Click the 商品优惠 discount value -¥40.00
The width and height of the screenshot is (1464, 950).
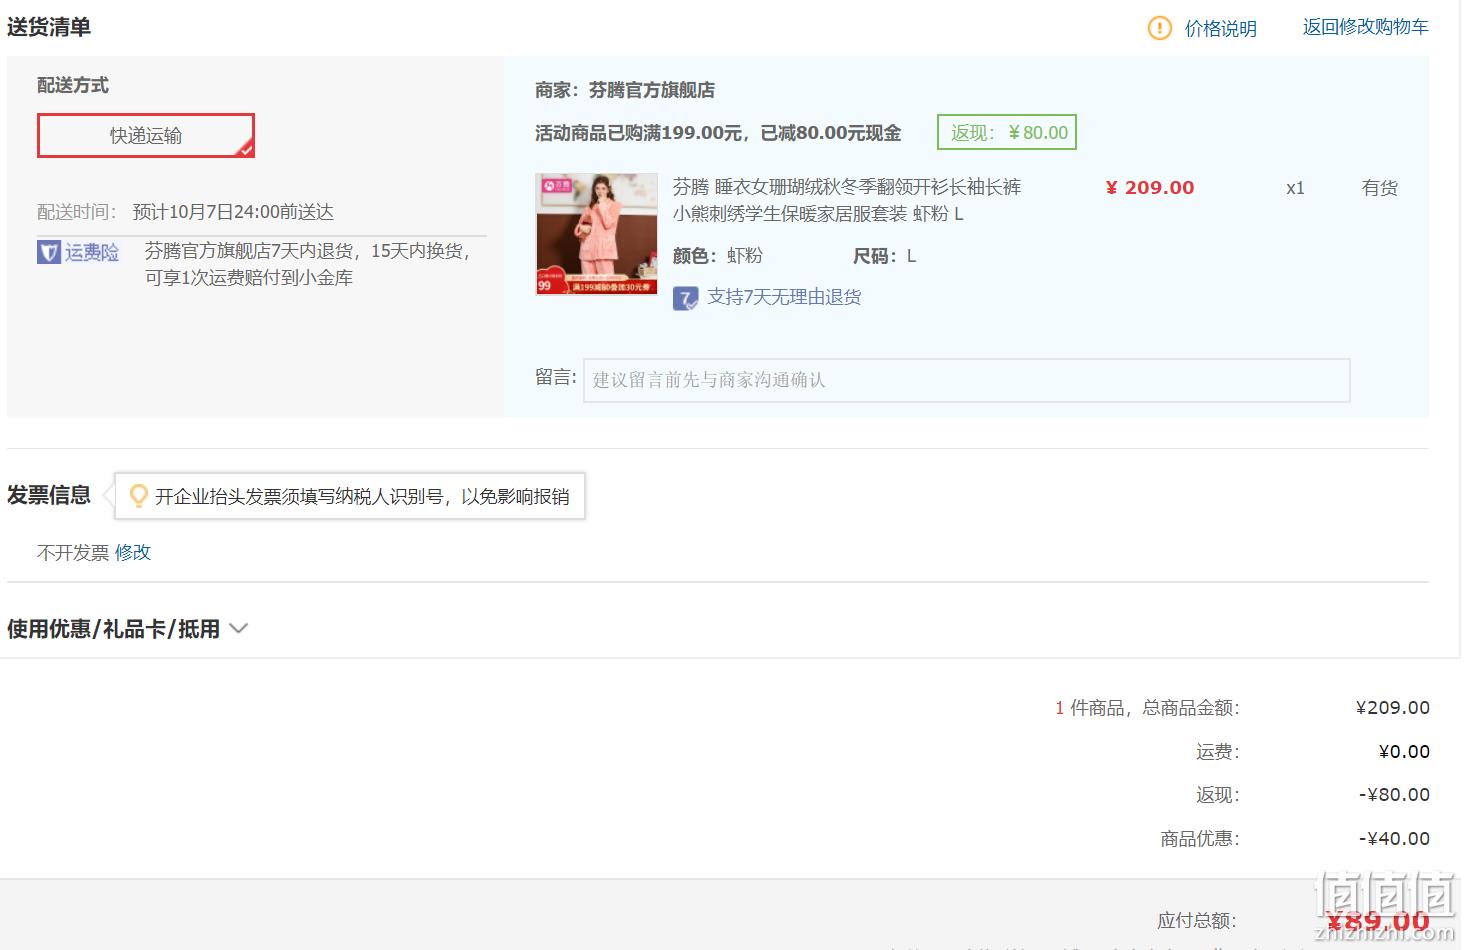coord(1394,838)
